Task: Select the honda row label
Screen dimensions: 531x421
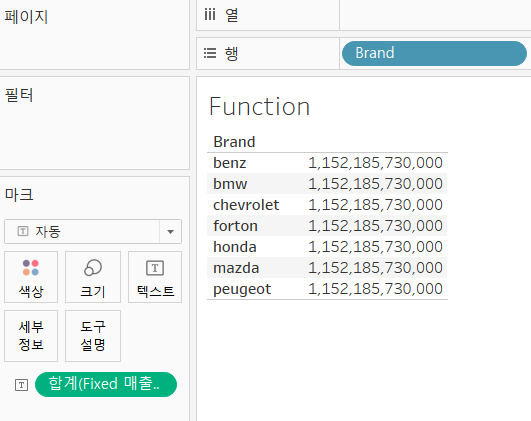Action: click(235, 247)
